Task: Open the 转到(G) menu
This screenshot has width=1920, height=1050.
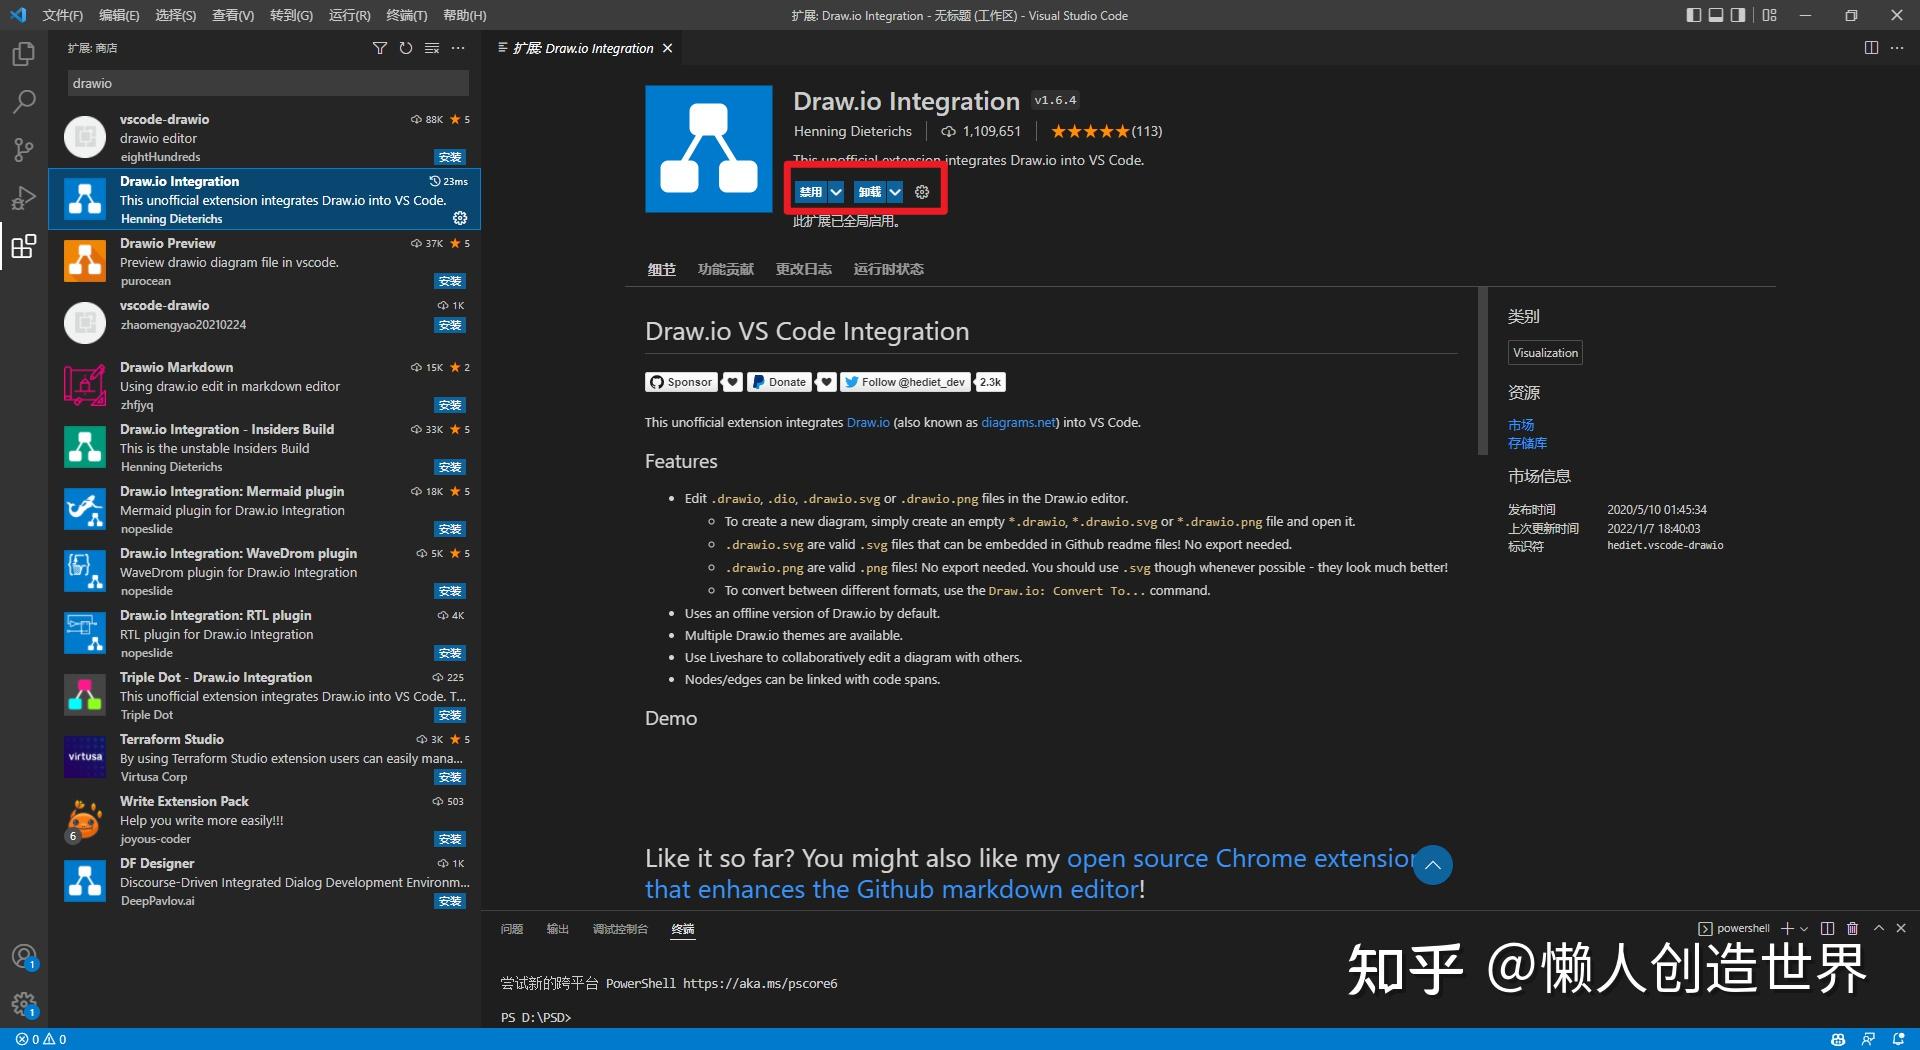Action: tap(291, 15)
